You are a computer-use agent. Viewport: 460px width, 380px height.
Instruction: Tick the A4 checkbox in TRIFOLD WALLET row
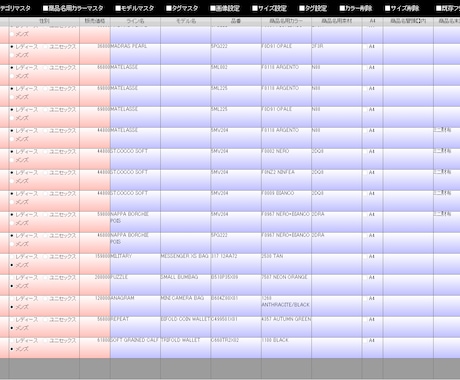(x=366, y=341)
